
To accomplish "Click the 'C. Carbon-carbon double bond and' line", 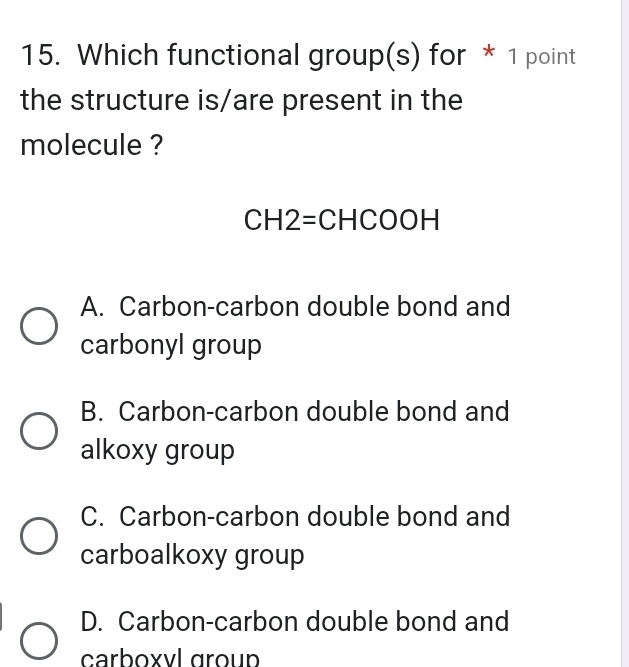I will click(295, 516).
